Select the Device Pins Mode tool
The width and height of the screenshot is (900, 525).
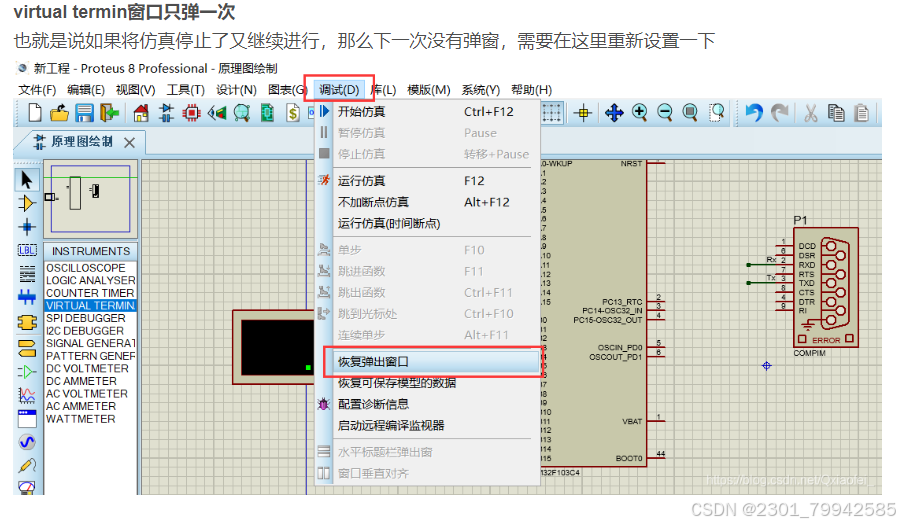(26, 372)
